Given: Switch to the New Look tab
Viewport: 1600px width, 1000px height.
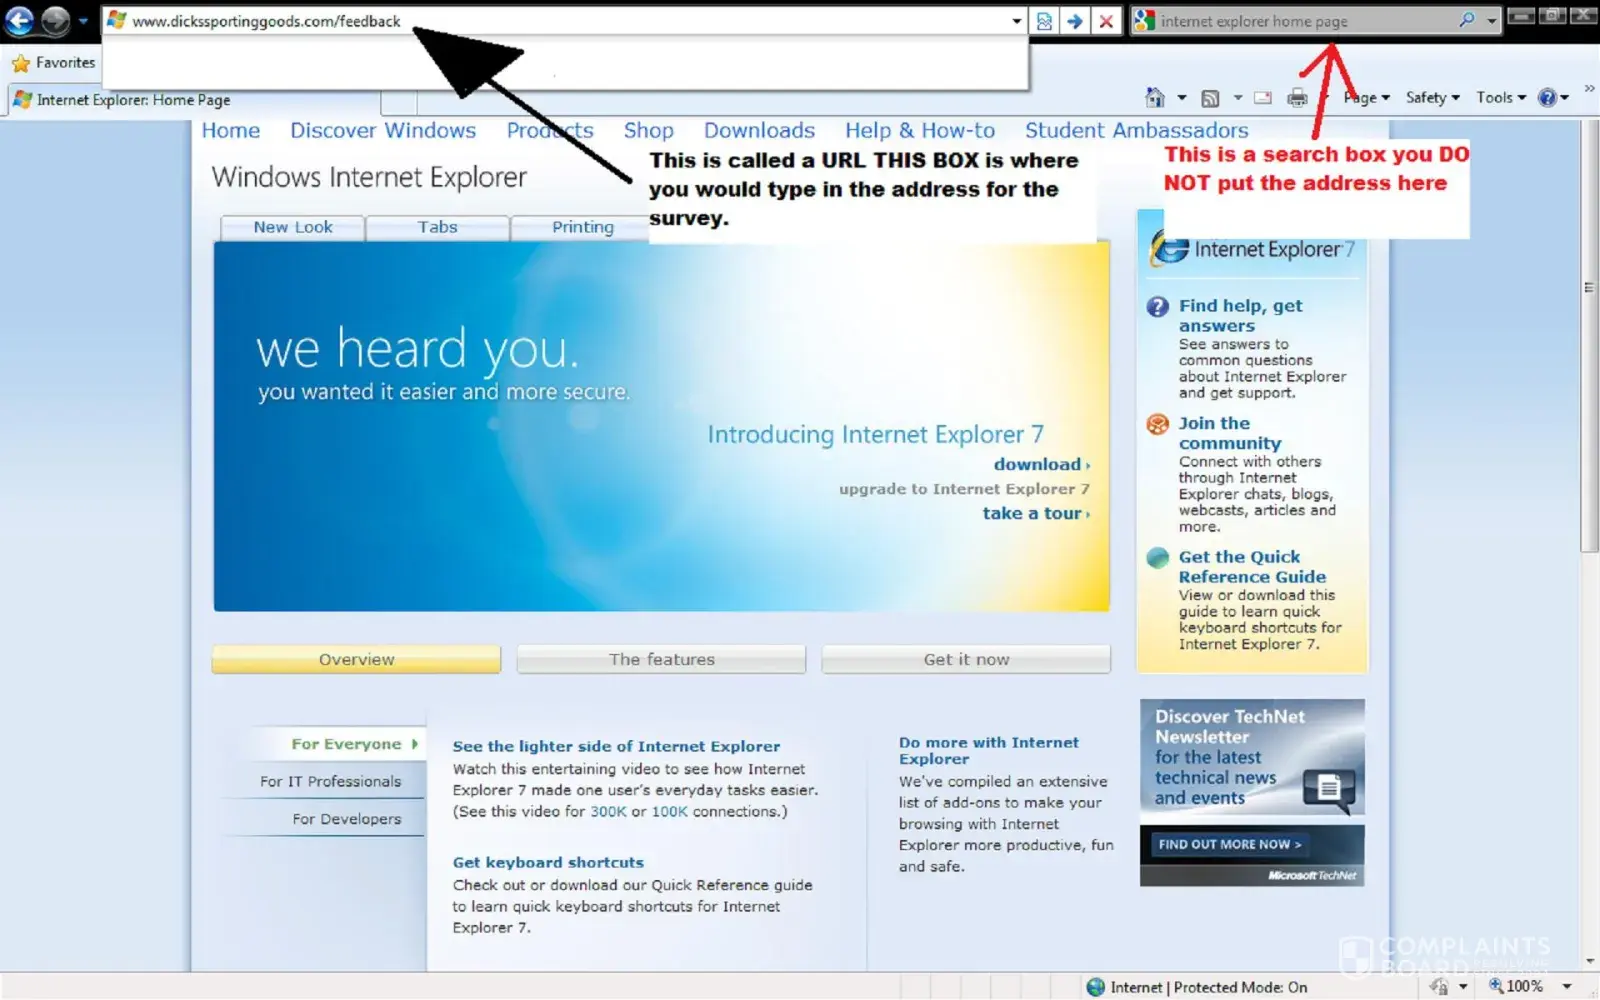Looking at the screenshot, I should 293,228.
